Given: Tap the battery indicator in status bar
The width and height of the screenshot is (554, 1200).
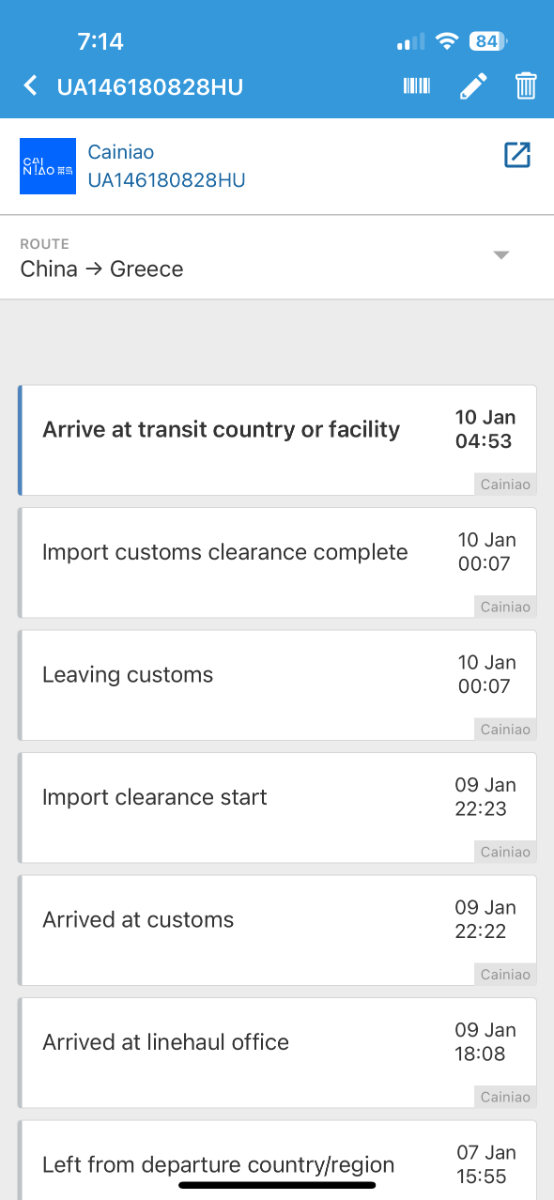Looking at the screenshot, I should point(488,42).
